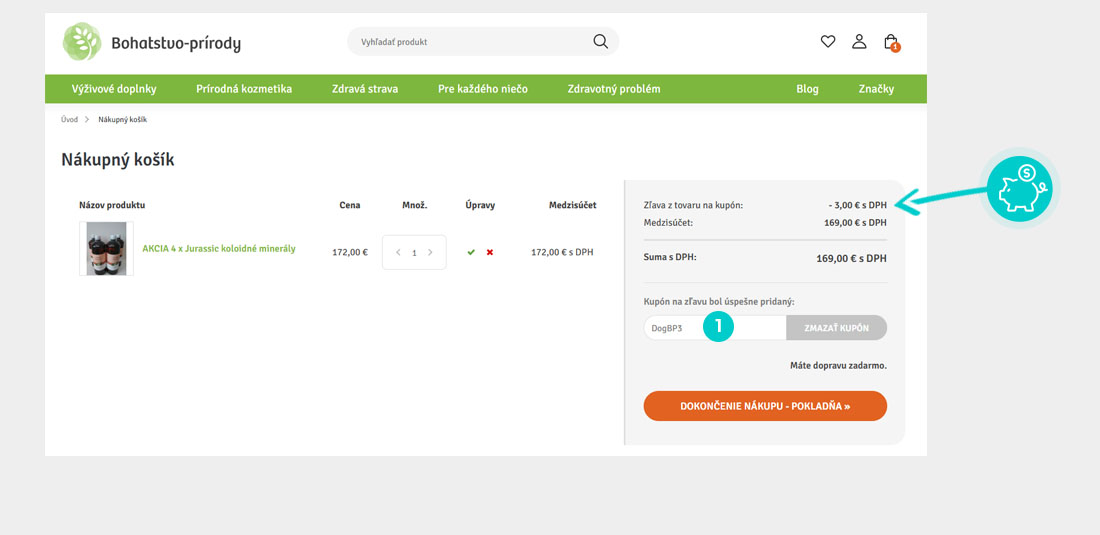This screenshot has width=1100, height=535.
Task: Click the Bohatstvo-prírody leaf logo
Action: coord(82,42)
